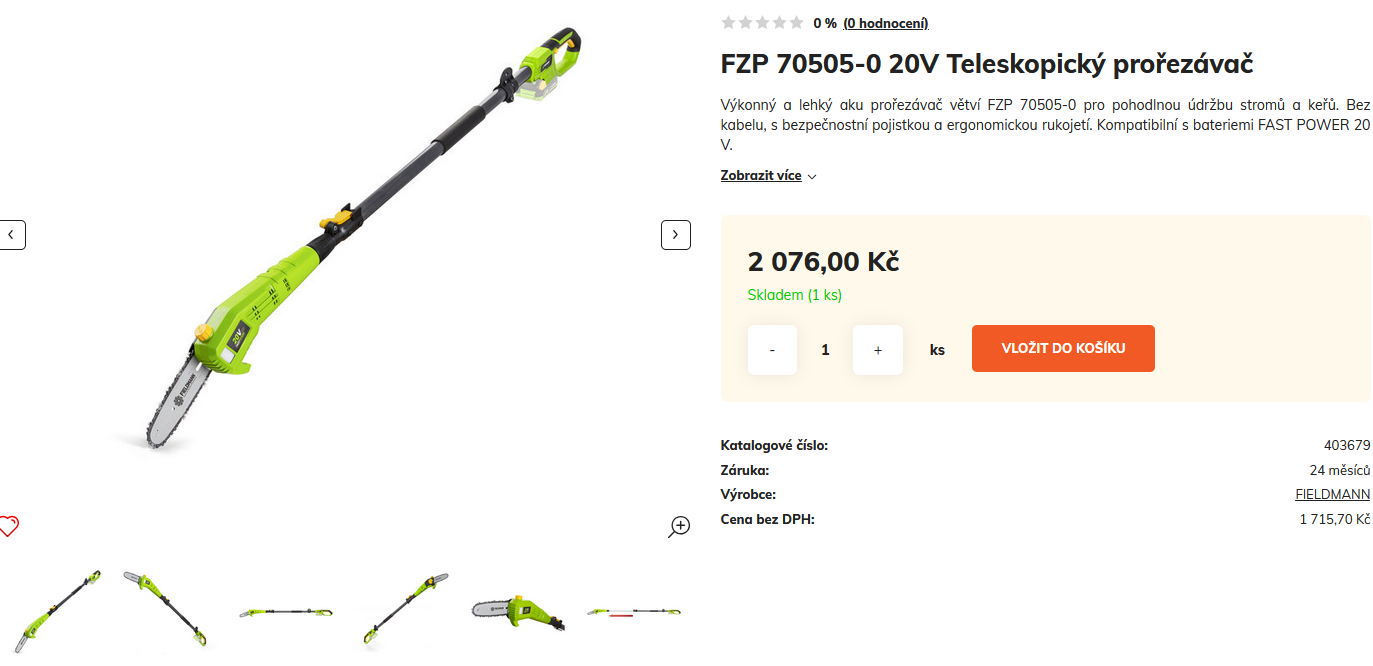Click the chevron next to Zobrazit více
Viewport: 1373px width, 666px height.
coord(812,177)
